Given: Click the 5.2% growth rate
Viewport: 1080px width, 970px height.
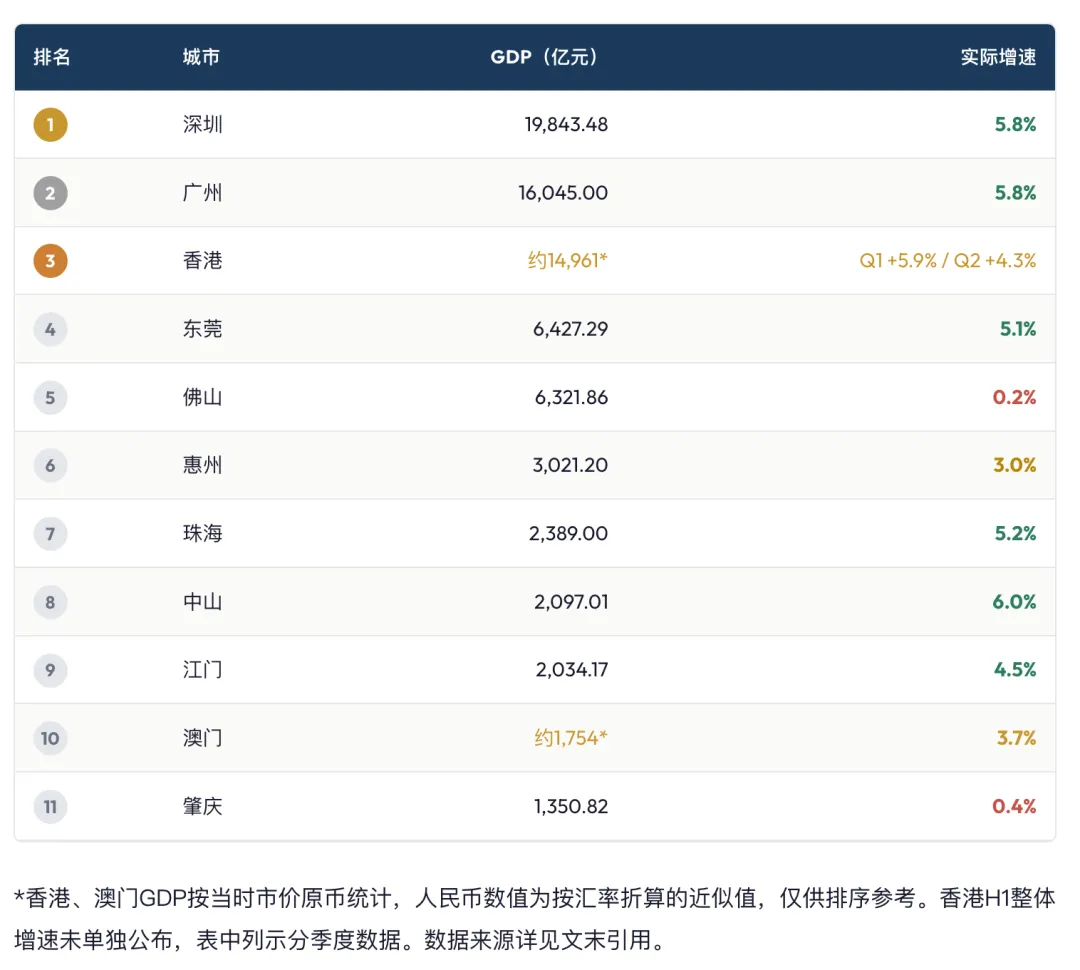Looking at the screenshot, I should pyautogui.click(x=1015, y=534).
